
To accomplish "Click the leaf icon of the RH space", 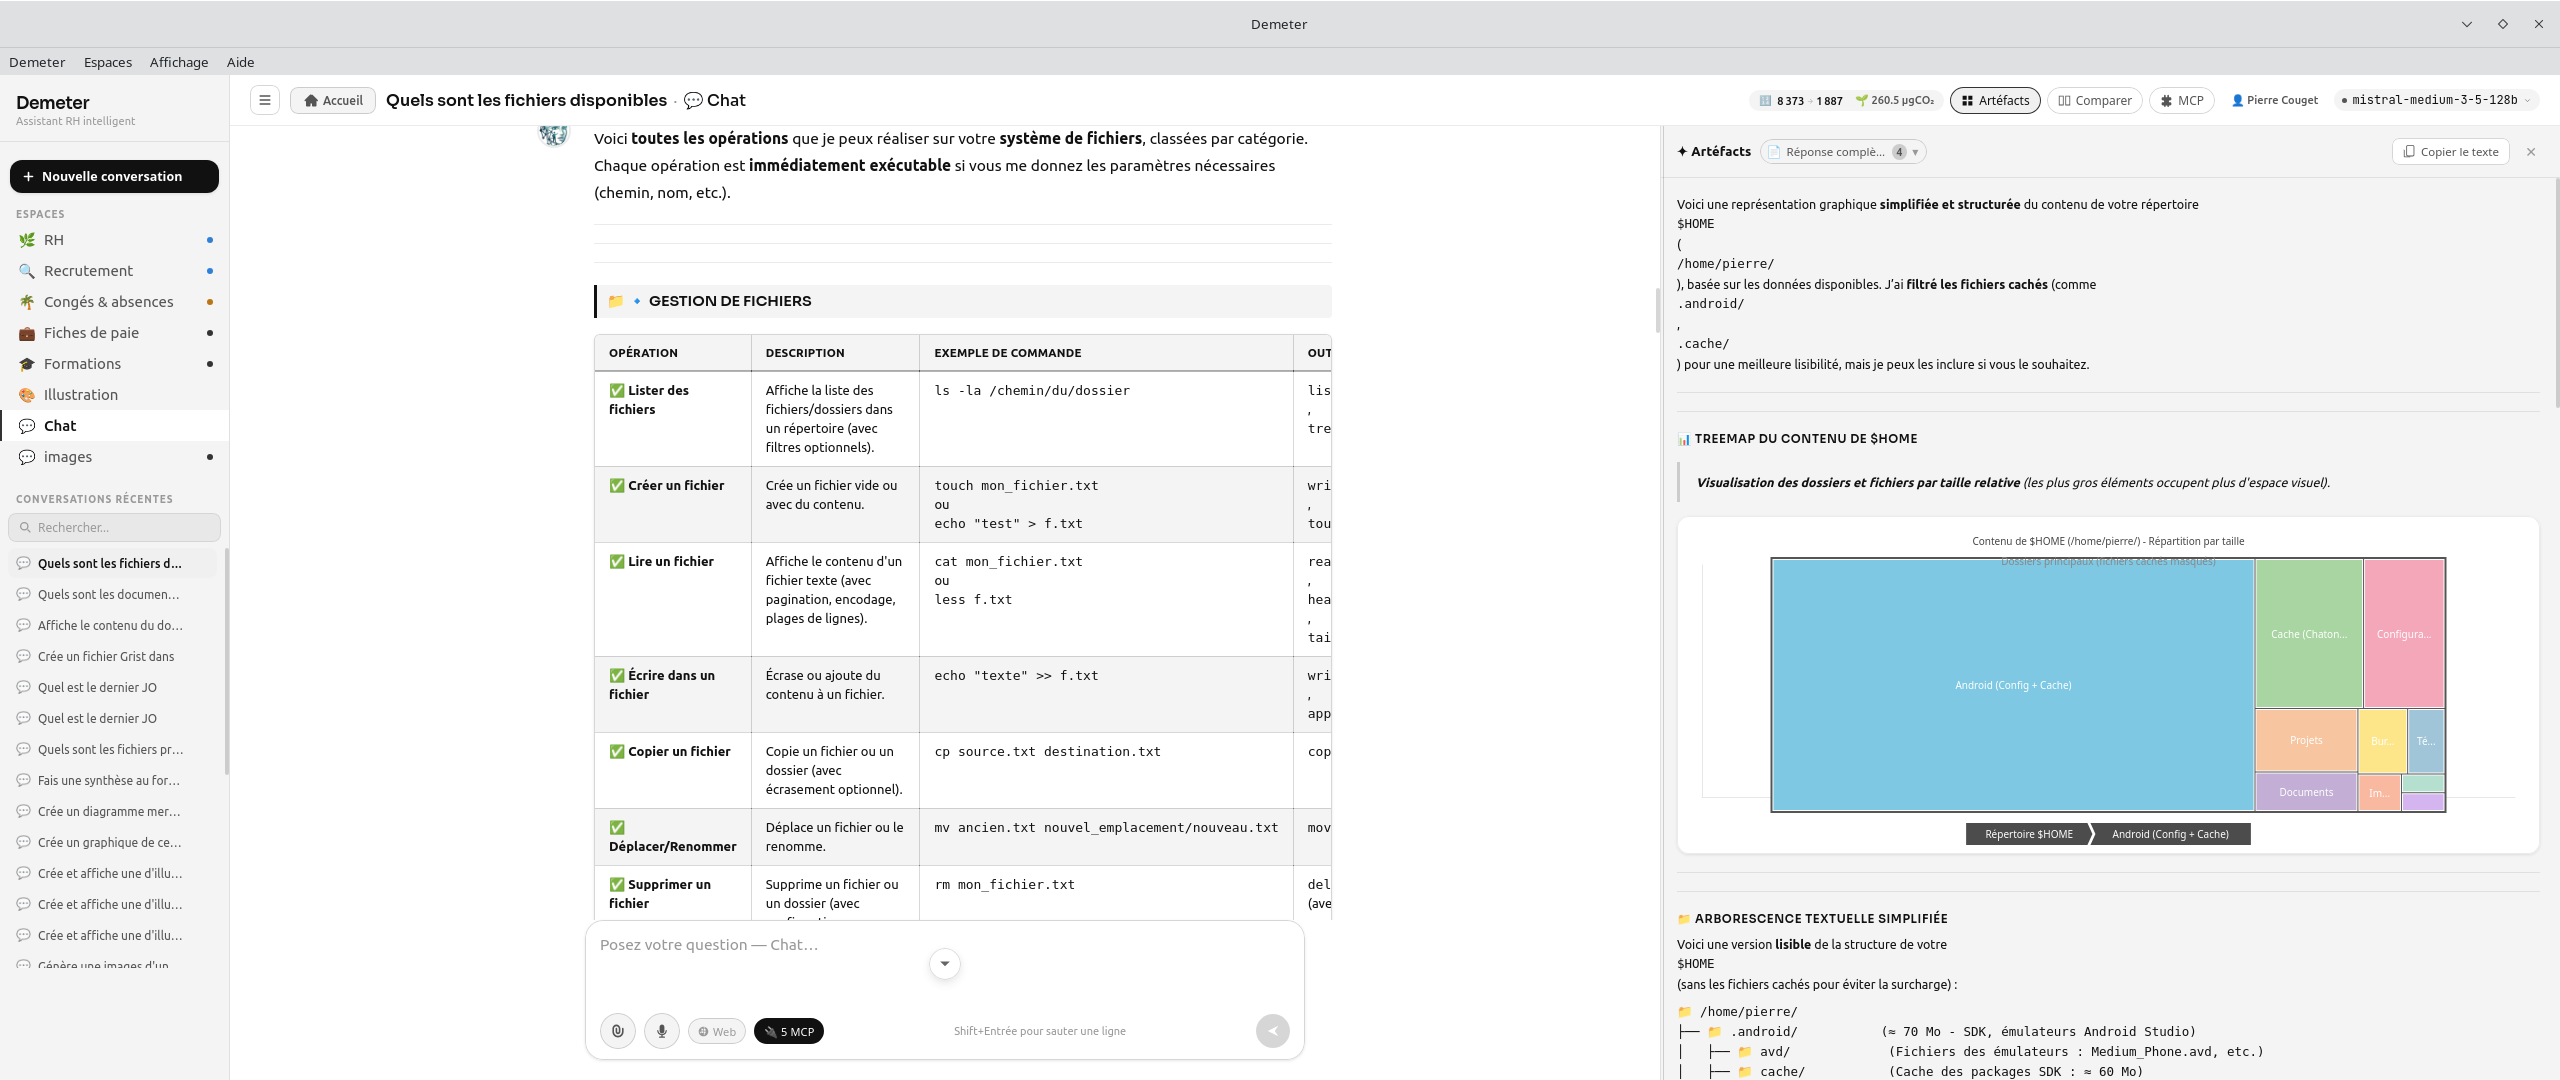I will pyautogui.click(x=27, y=240).
